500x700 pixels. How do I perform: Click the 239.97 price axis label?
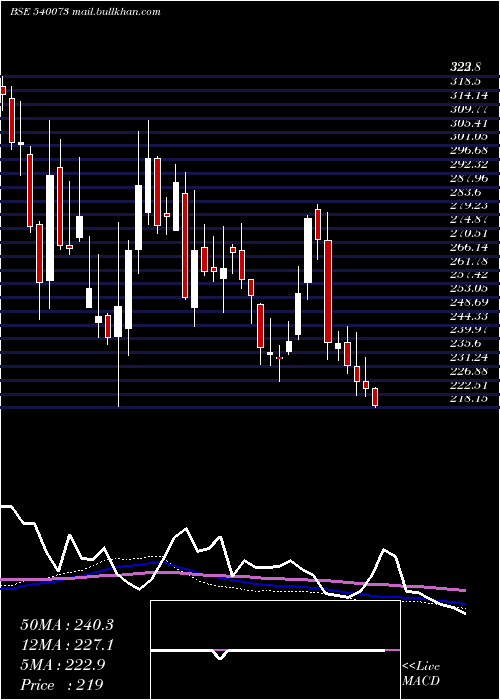469,329
